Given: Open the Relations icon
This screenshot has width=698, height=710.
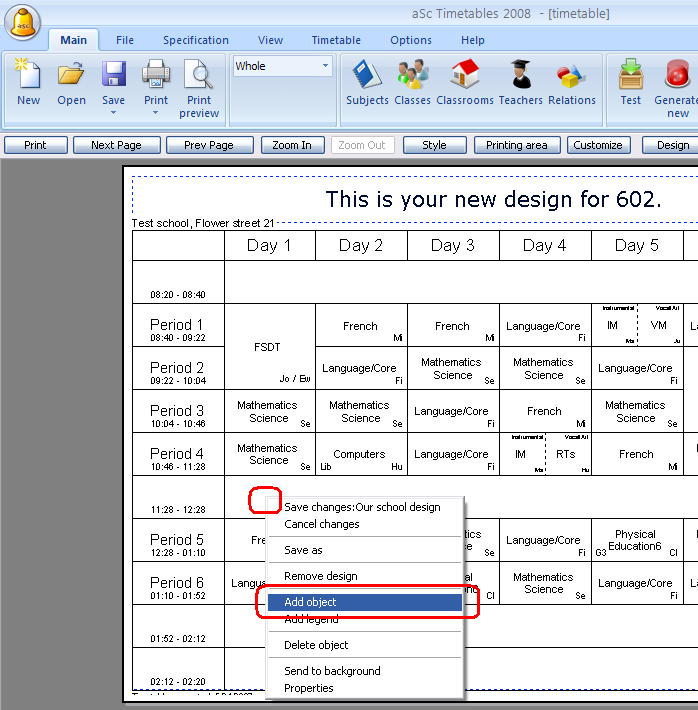Looking at the screenshot, I should 571,75.
